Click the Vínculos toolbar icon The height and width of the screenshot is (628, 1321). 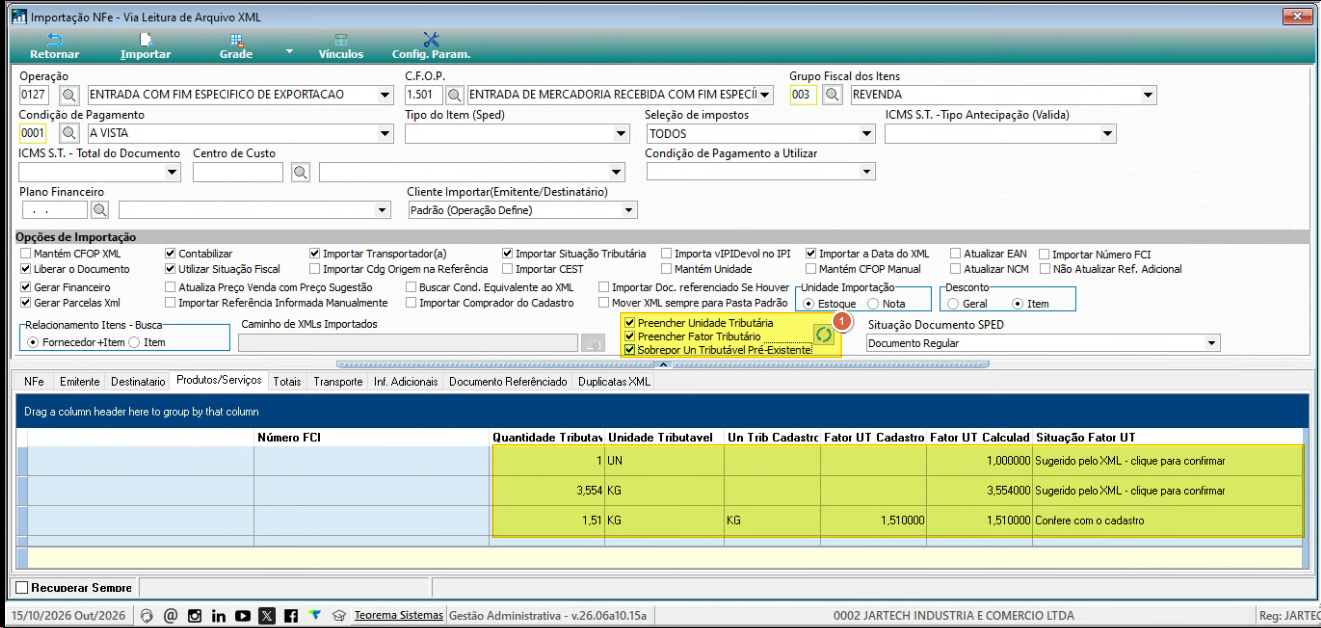click(x=341, y=40)
